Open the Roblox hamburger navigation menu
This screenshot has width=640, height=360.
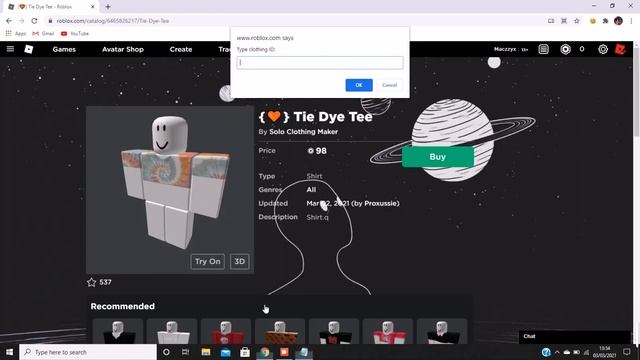pos(10,49)
